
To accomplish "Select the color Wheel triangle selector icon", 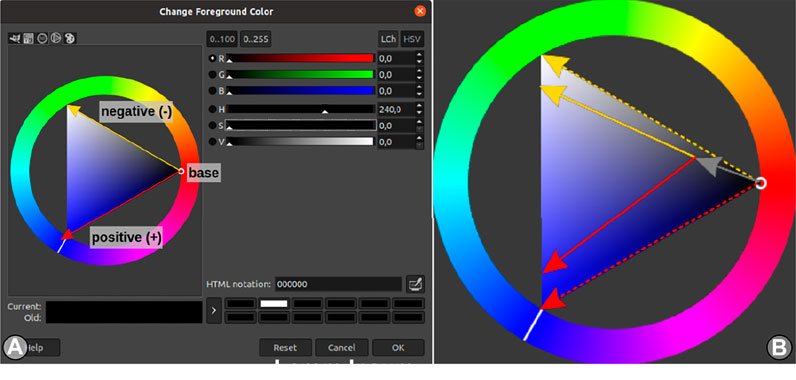I will tap(56, 38).
